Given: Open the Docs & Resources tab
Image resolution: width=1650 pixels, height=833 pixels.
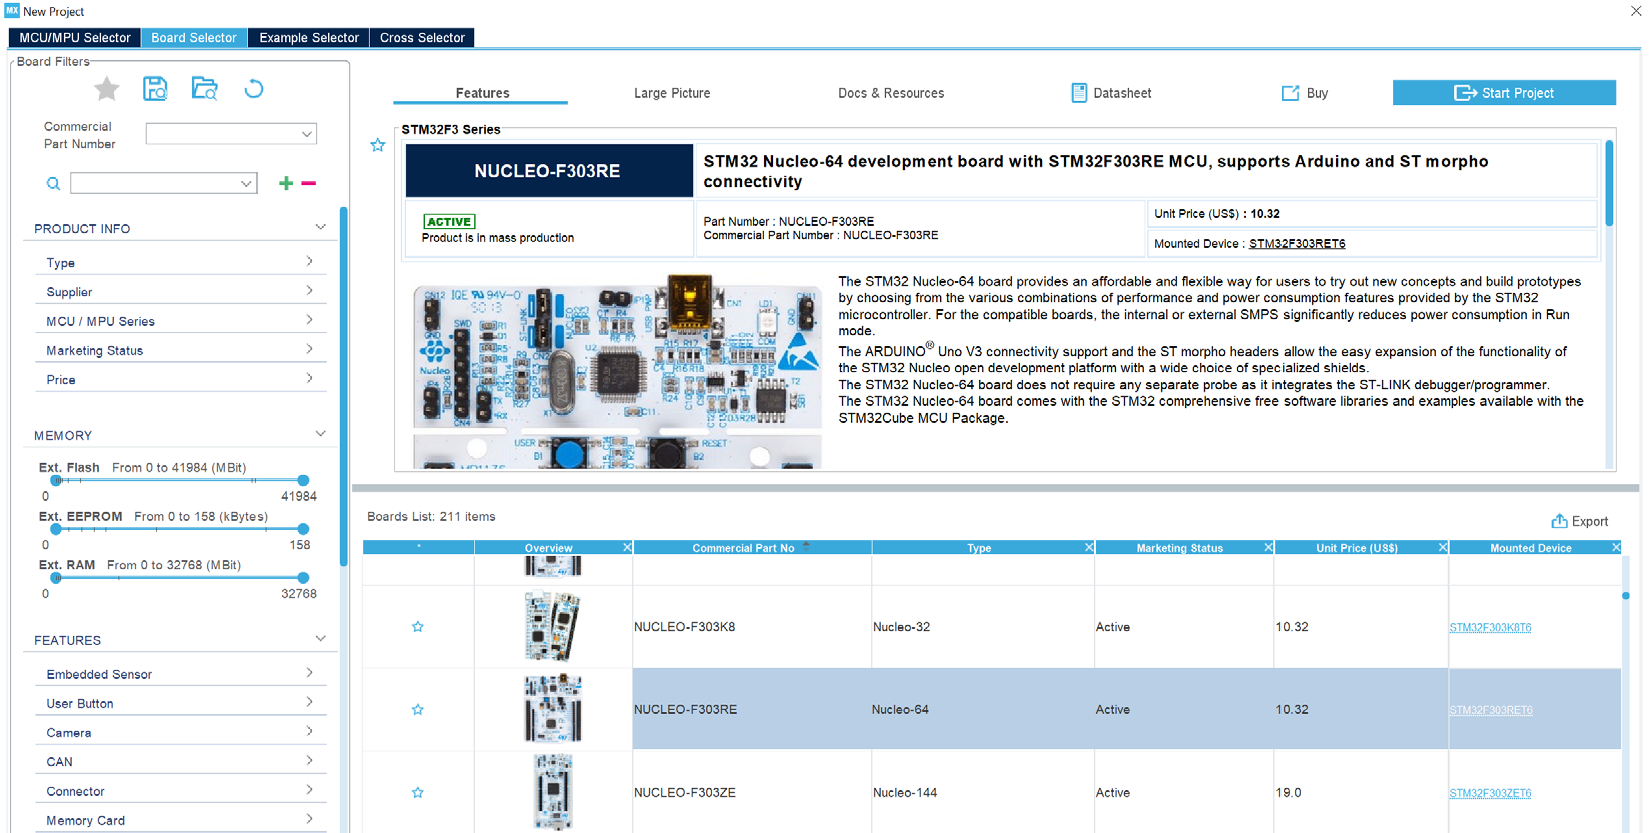Looking at the screenshot, I should coord(891,93).
